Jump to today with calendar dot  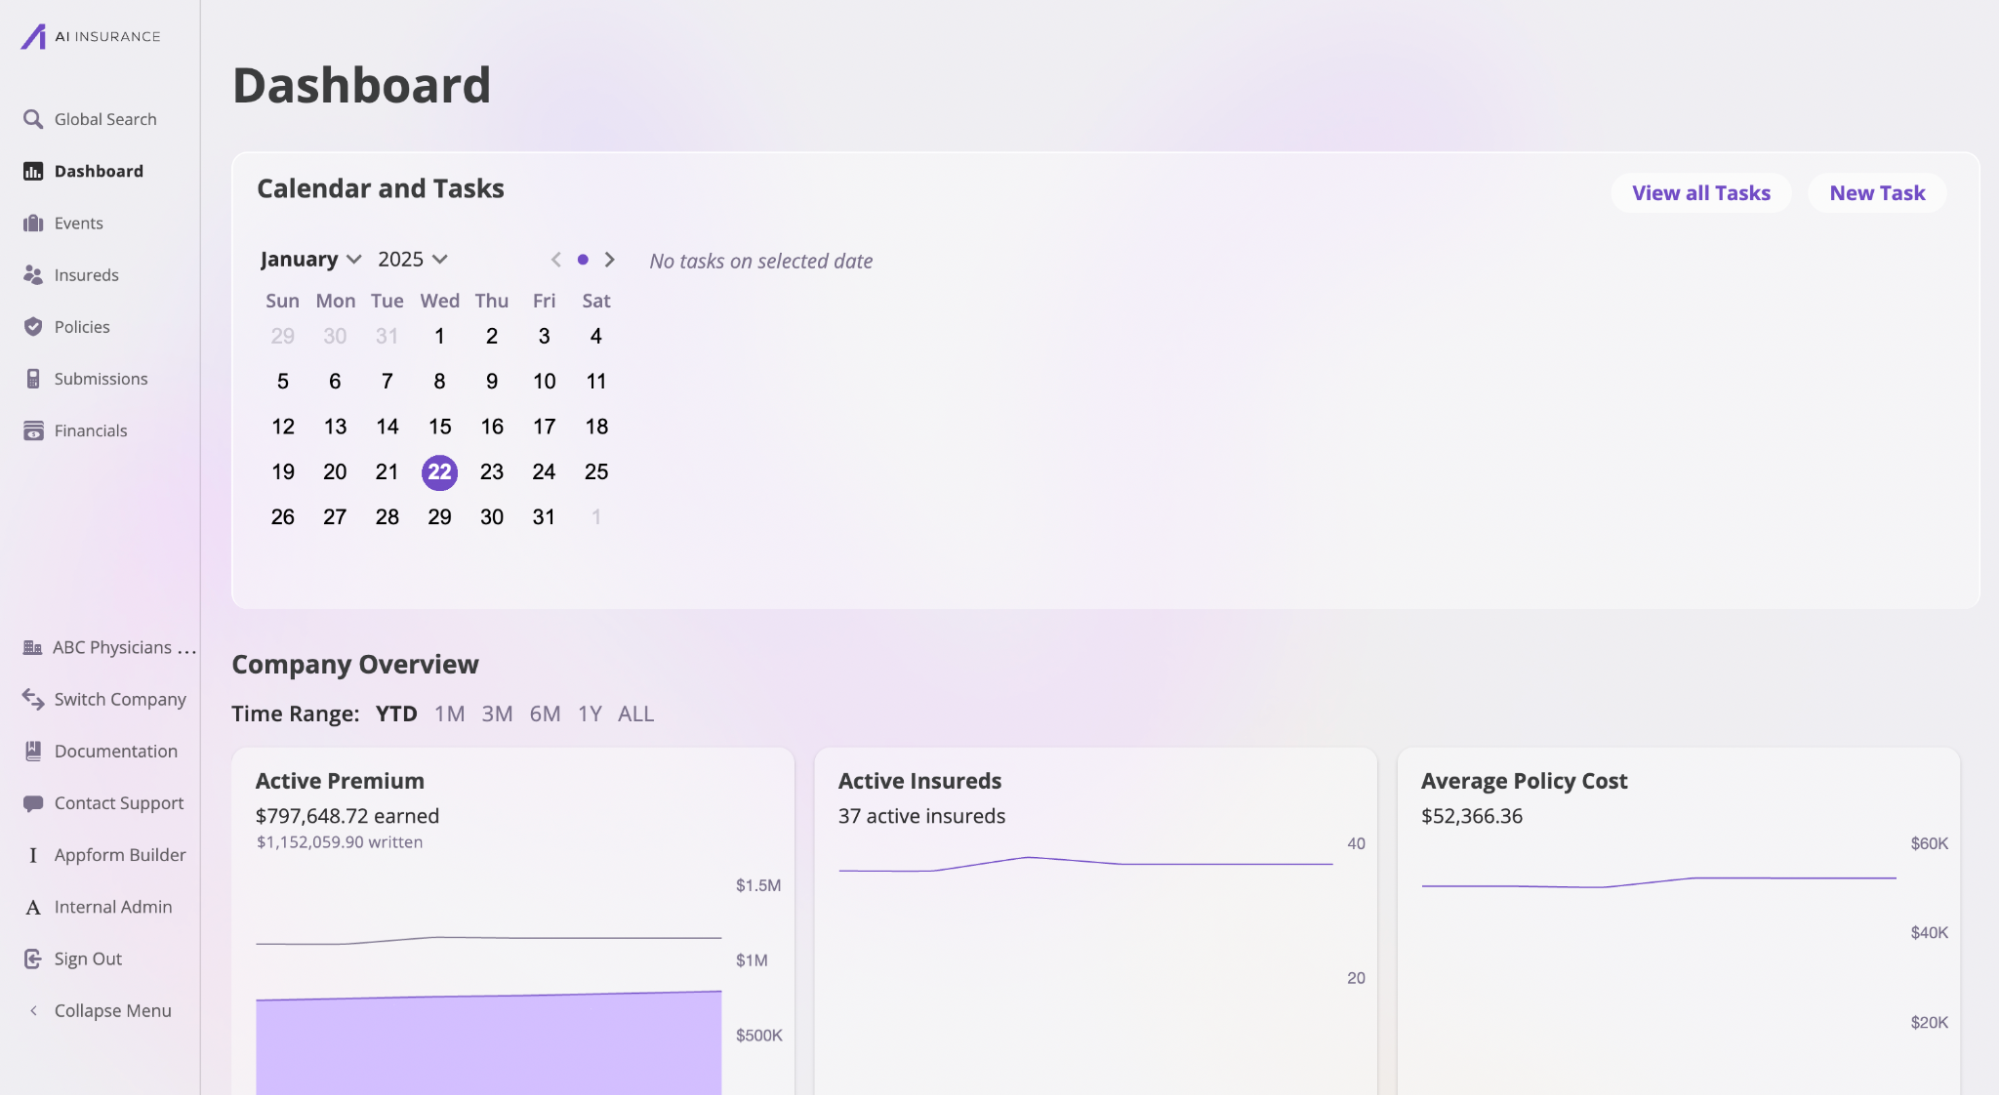[x=583, y=260]
